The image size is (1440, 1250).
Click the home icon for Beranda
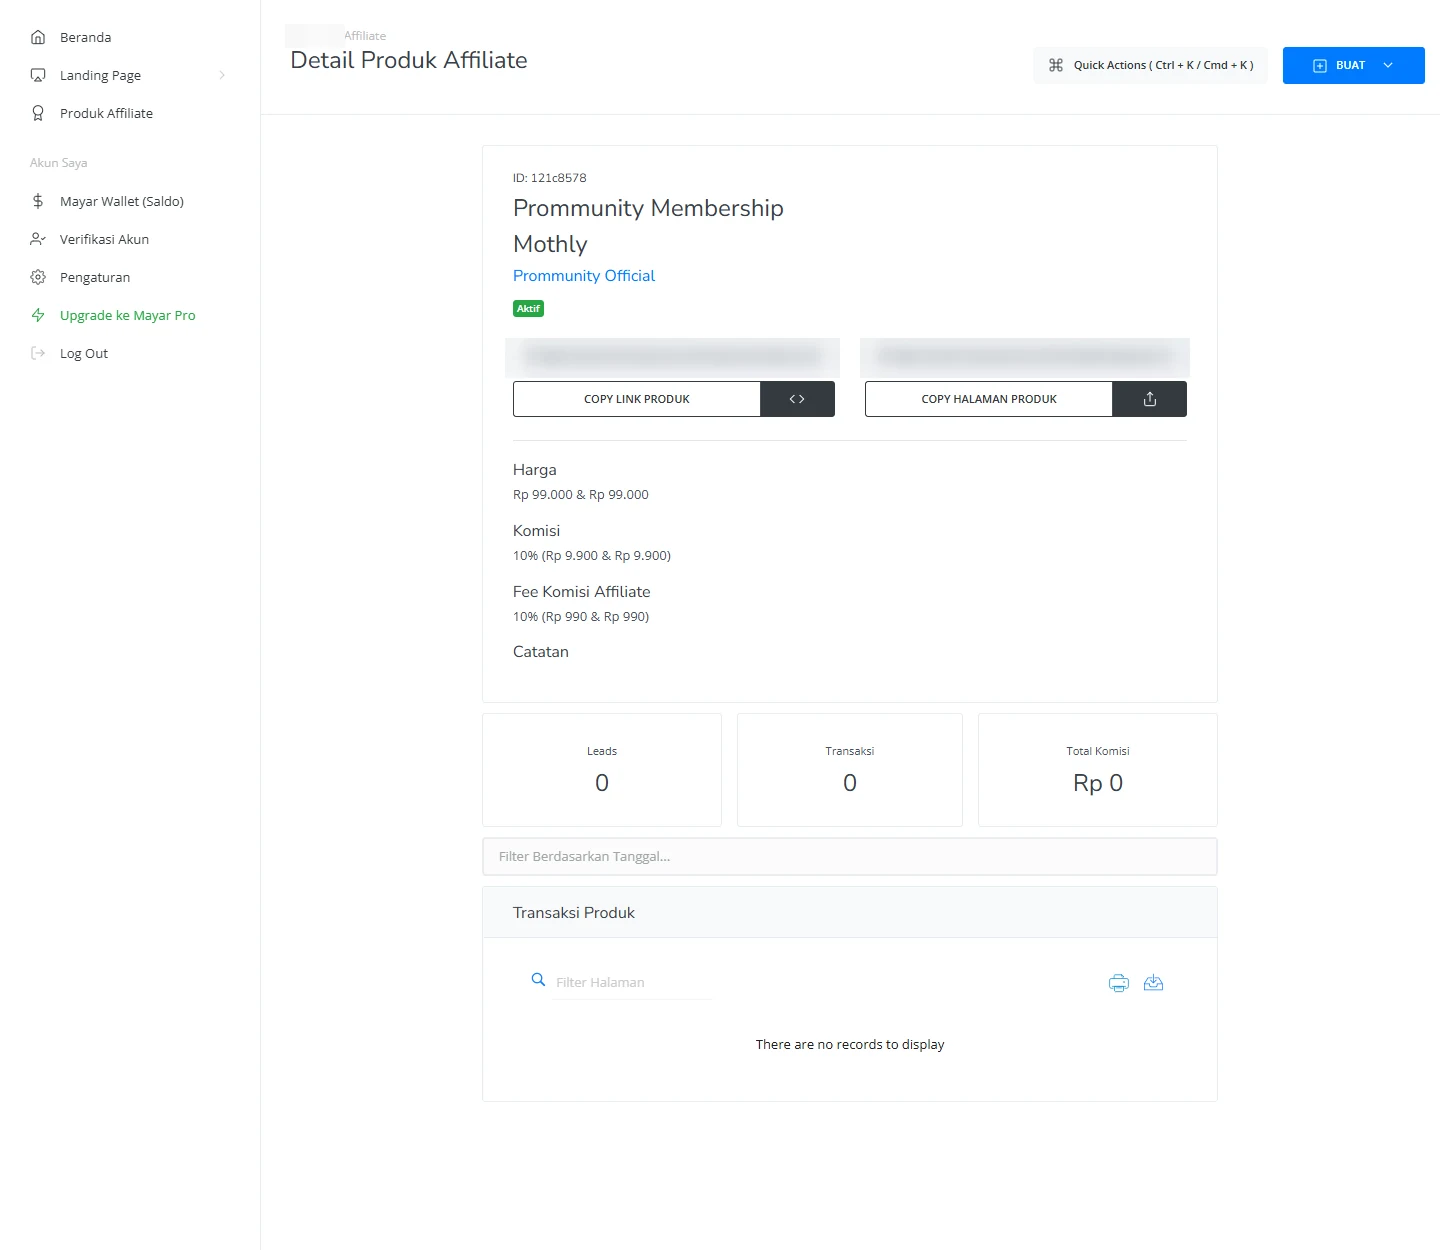point(38,37)
